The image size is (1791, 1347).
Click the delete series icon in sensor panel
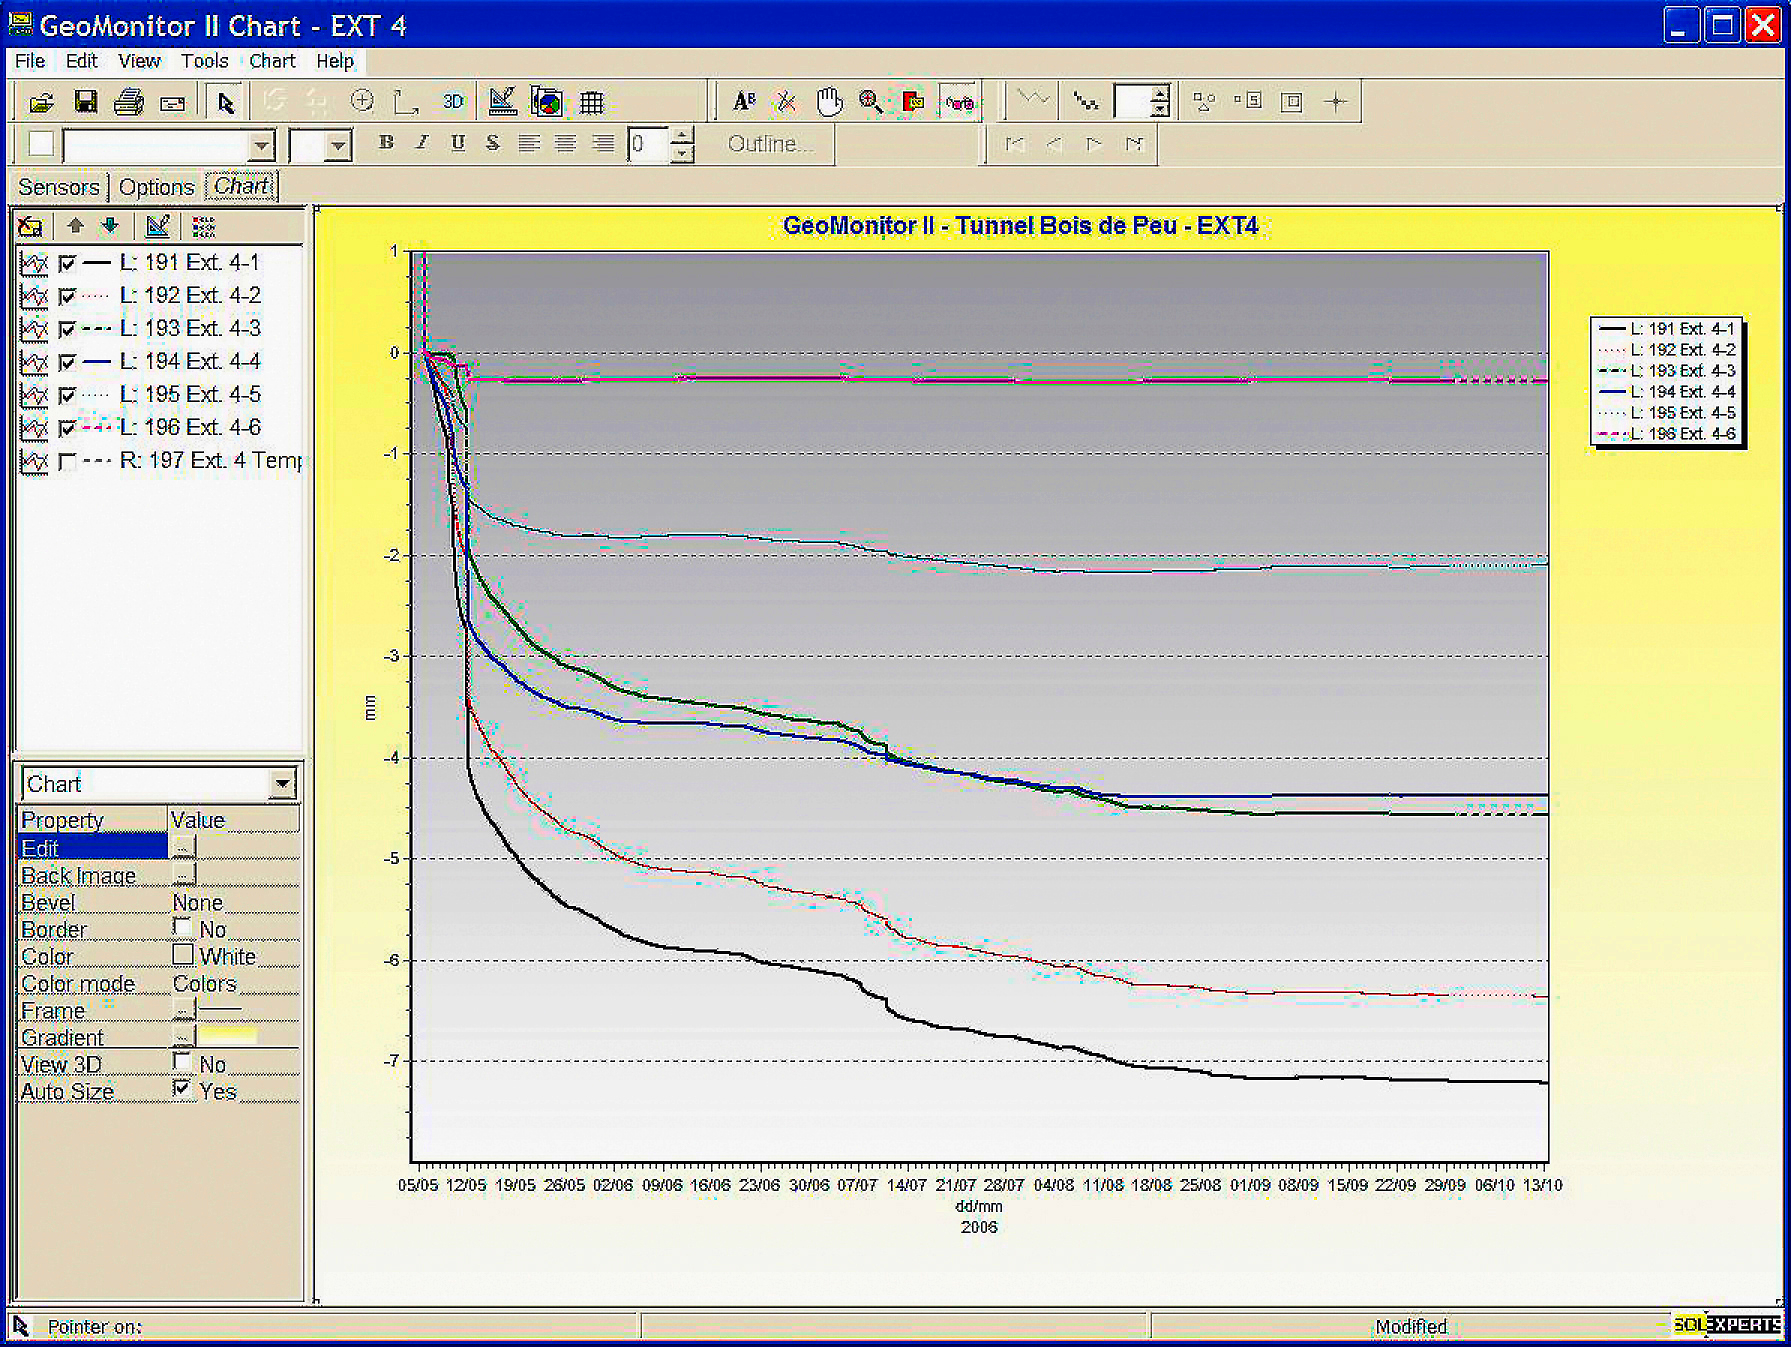tap(30, 227)
